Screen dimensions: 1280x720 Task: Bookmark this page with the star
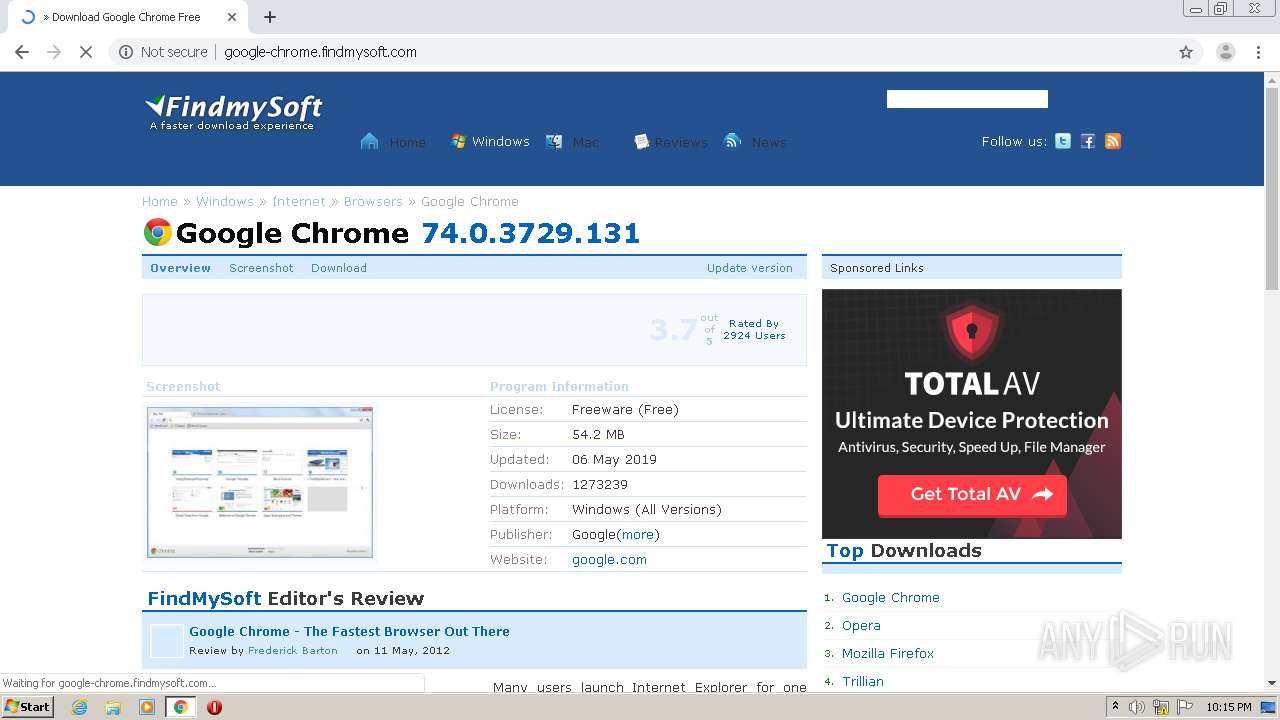(x=1186, y=52)
